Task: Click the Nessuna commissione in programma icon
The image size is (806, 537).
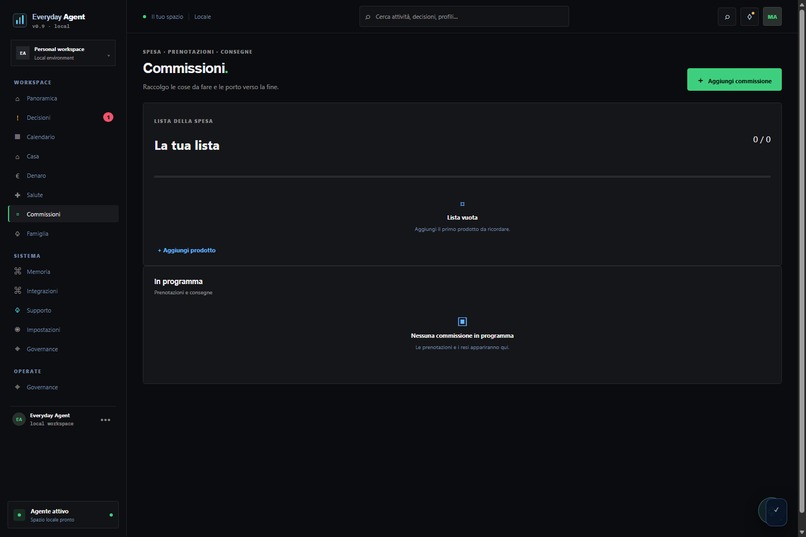Action: (x=462, y=322)
